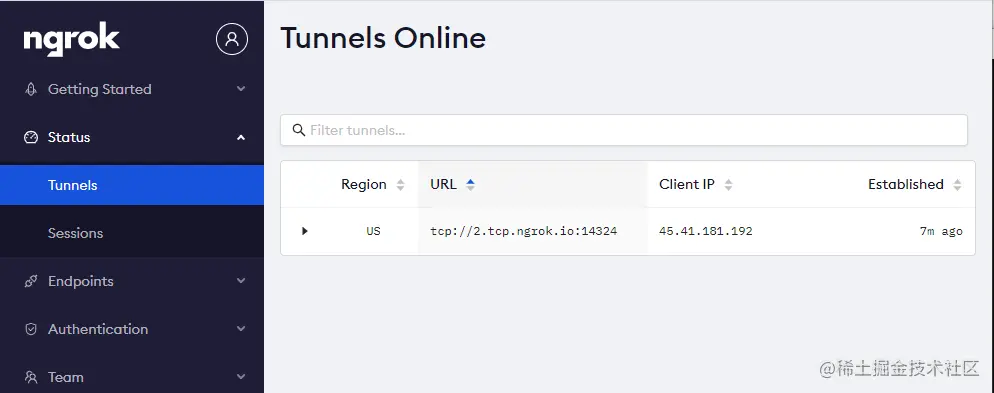994x393 pixels.
Task: Expand the US tunnel row details triangle
Action: point(305,231)
